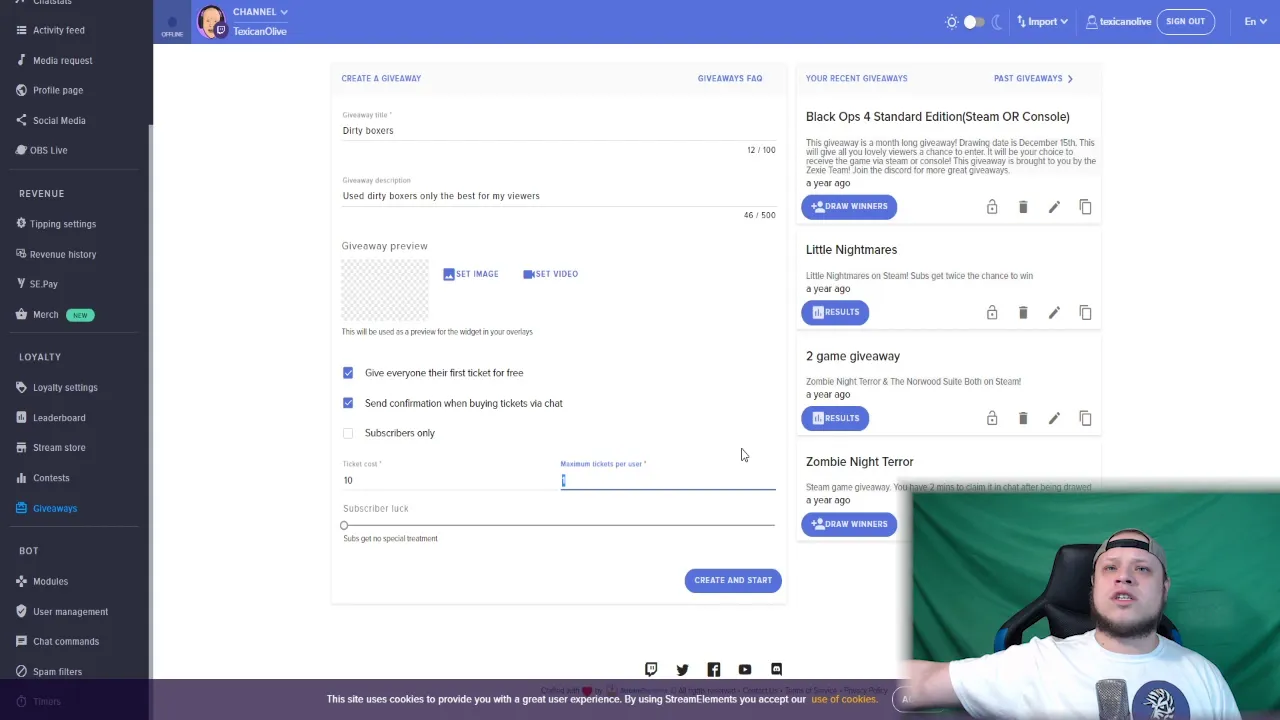Duplicate the Black Ops 4 giveaway
Screen dimensions: 1280x720
pyautogui.click(x=1085, y=207)
